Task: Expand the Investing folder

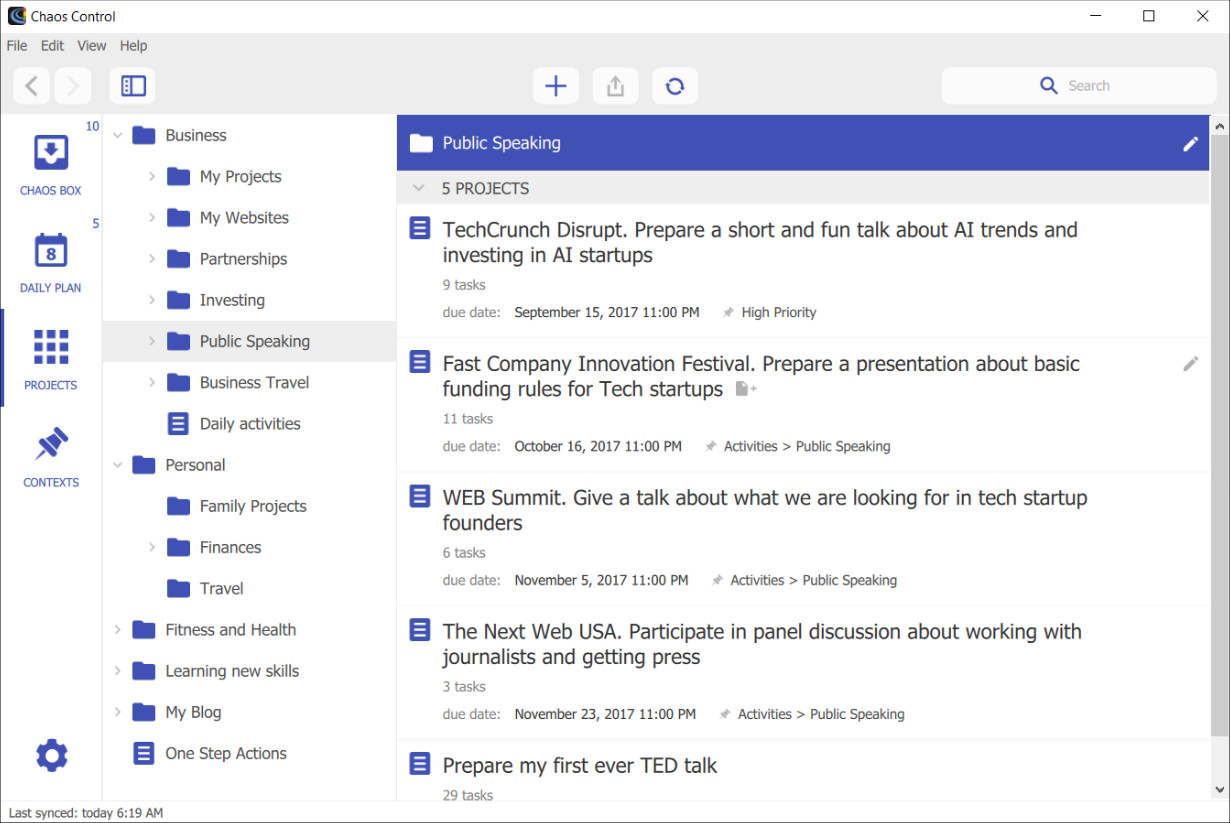Action: pyautogui.click(x=152, y=300)
